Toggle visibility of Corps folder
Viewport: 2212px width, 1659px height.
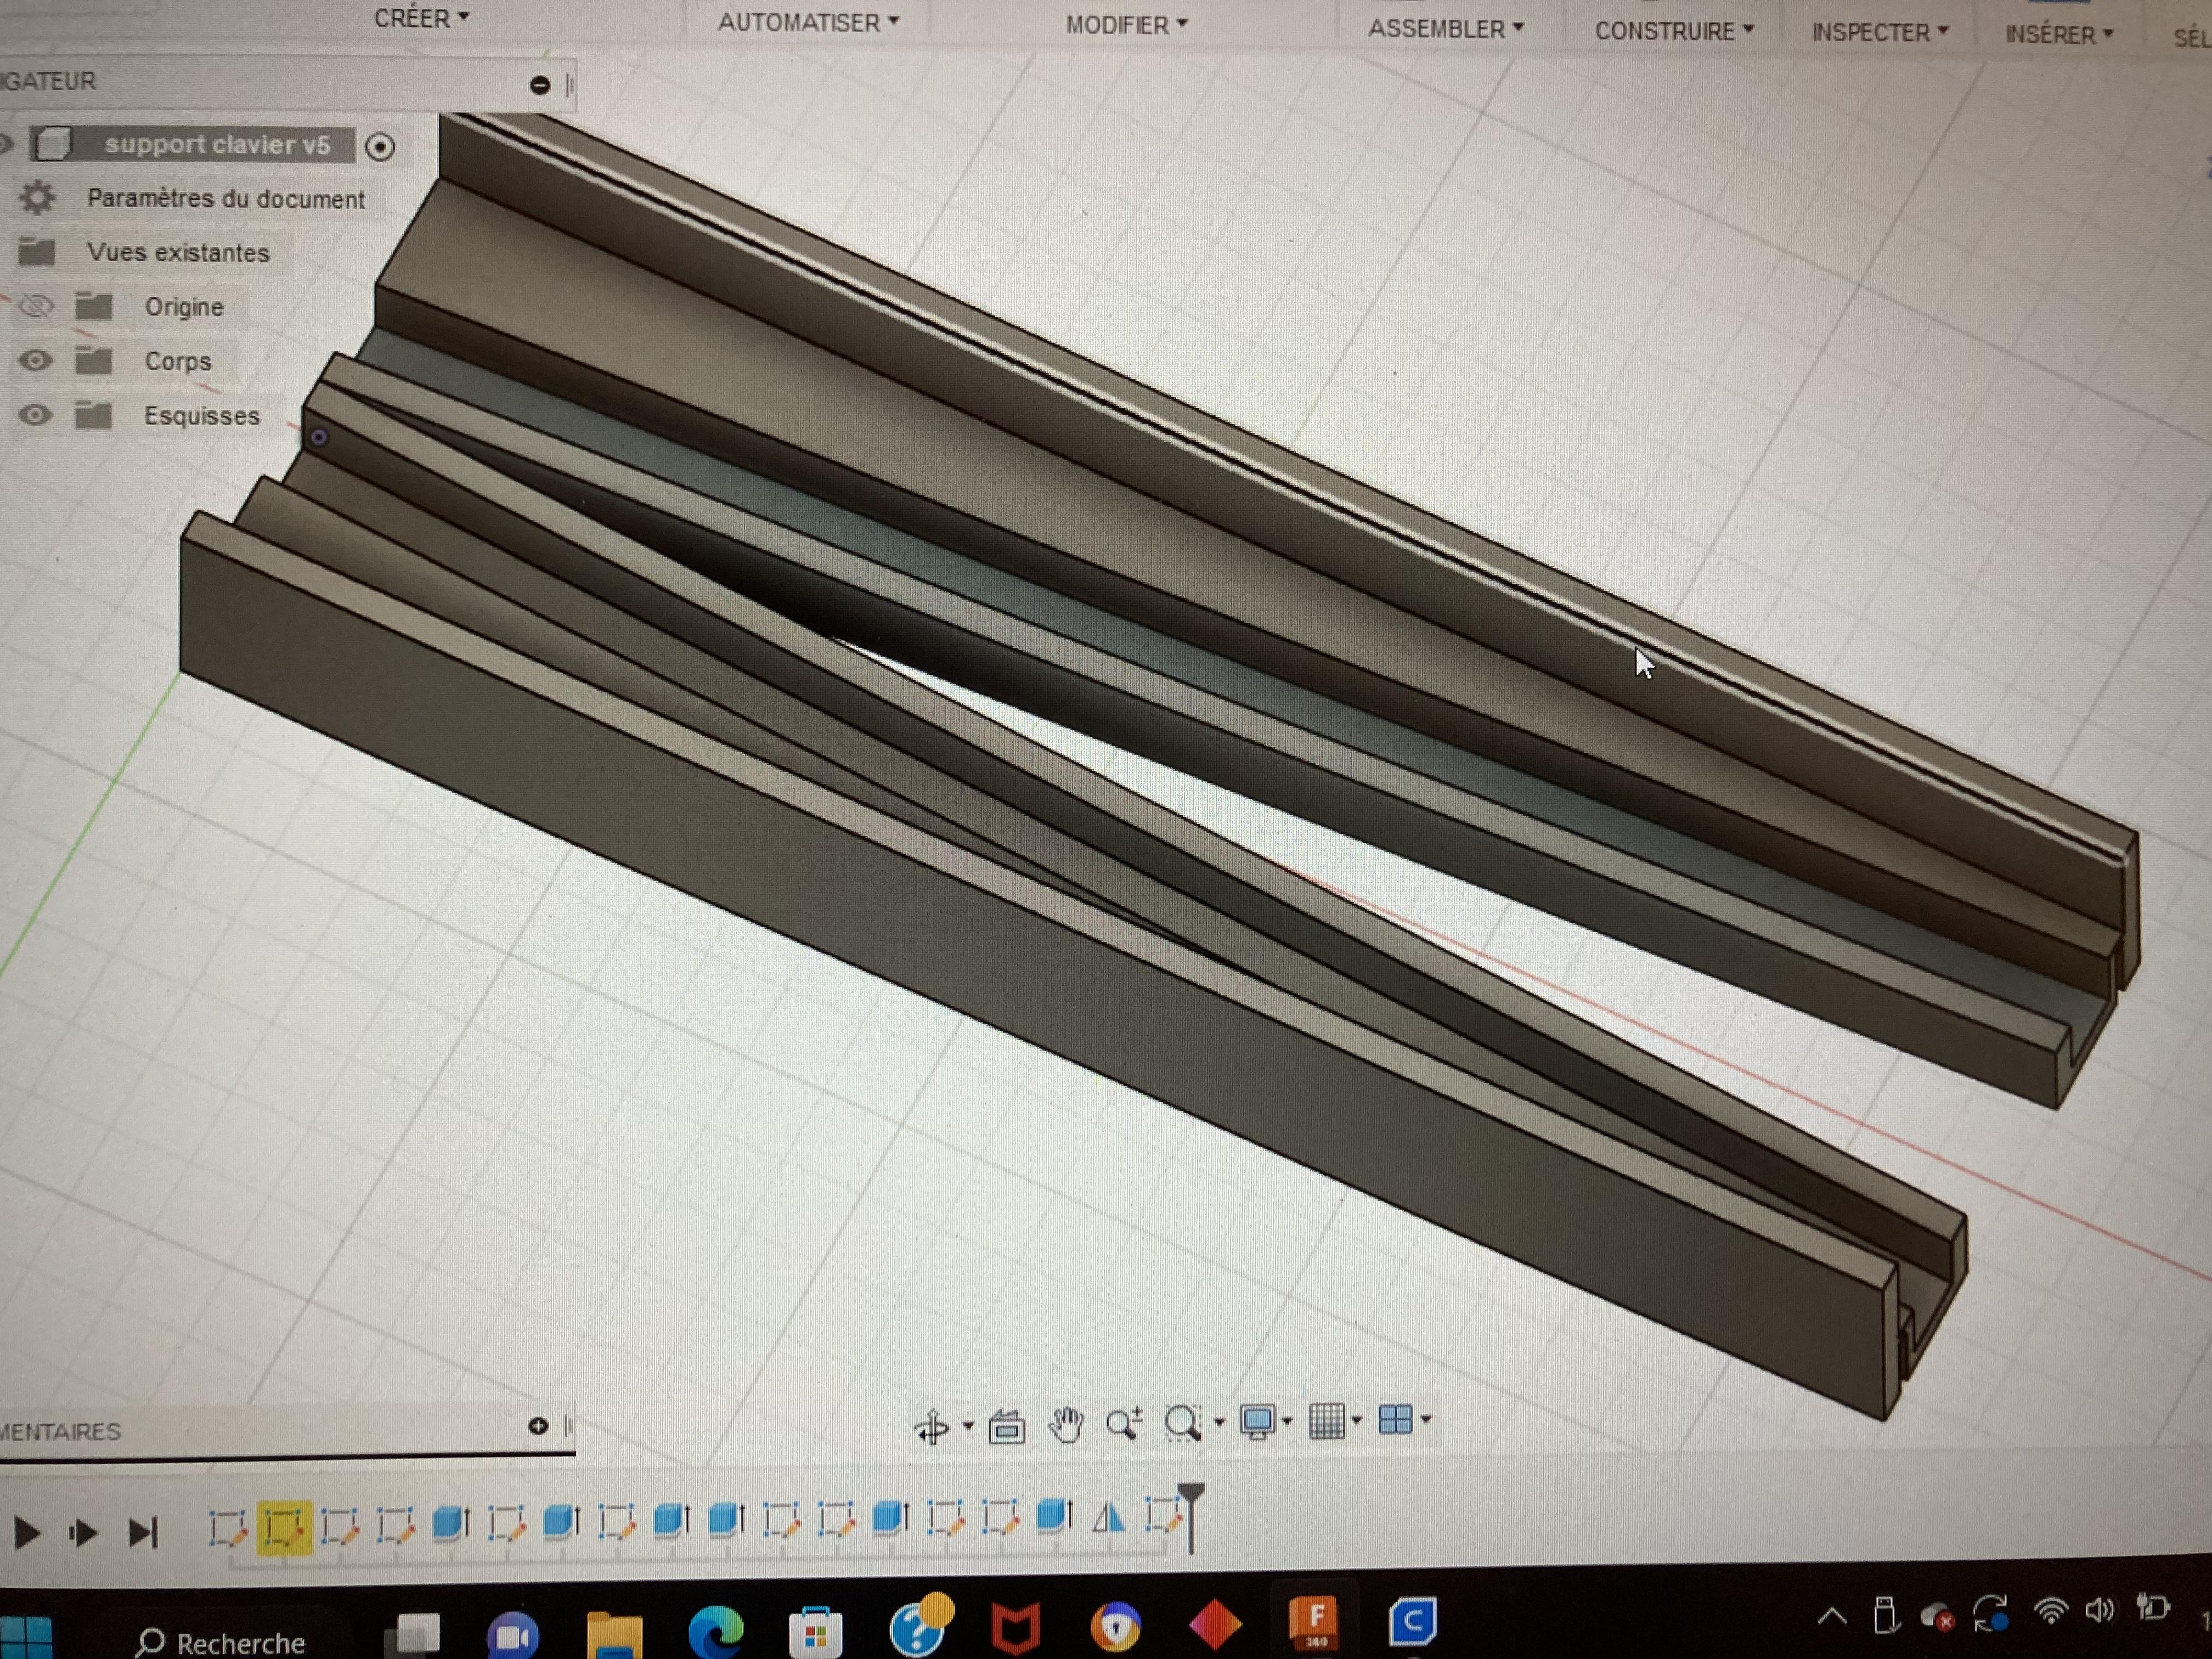point(35,361)
